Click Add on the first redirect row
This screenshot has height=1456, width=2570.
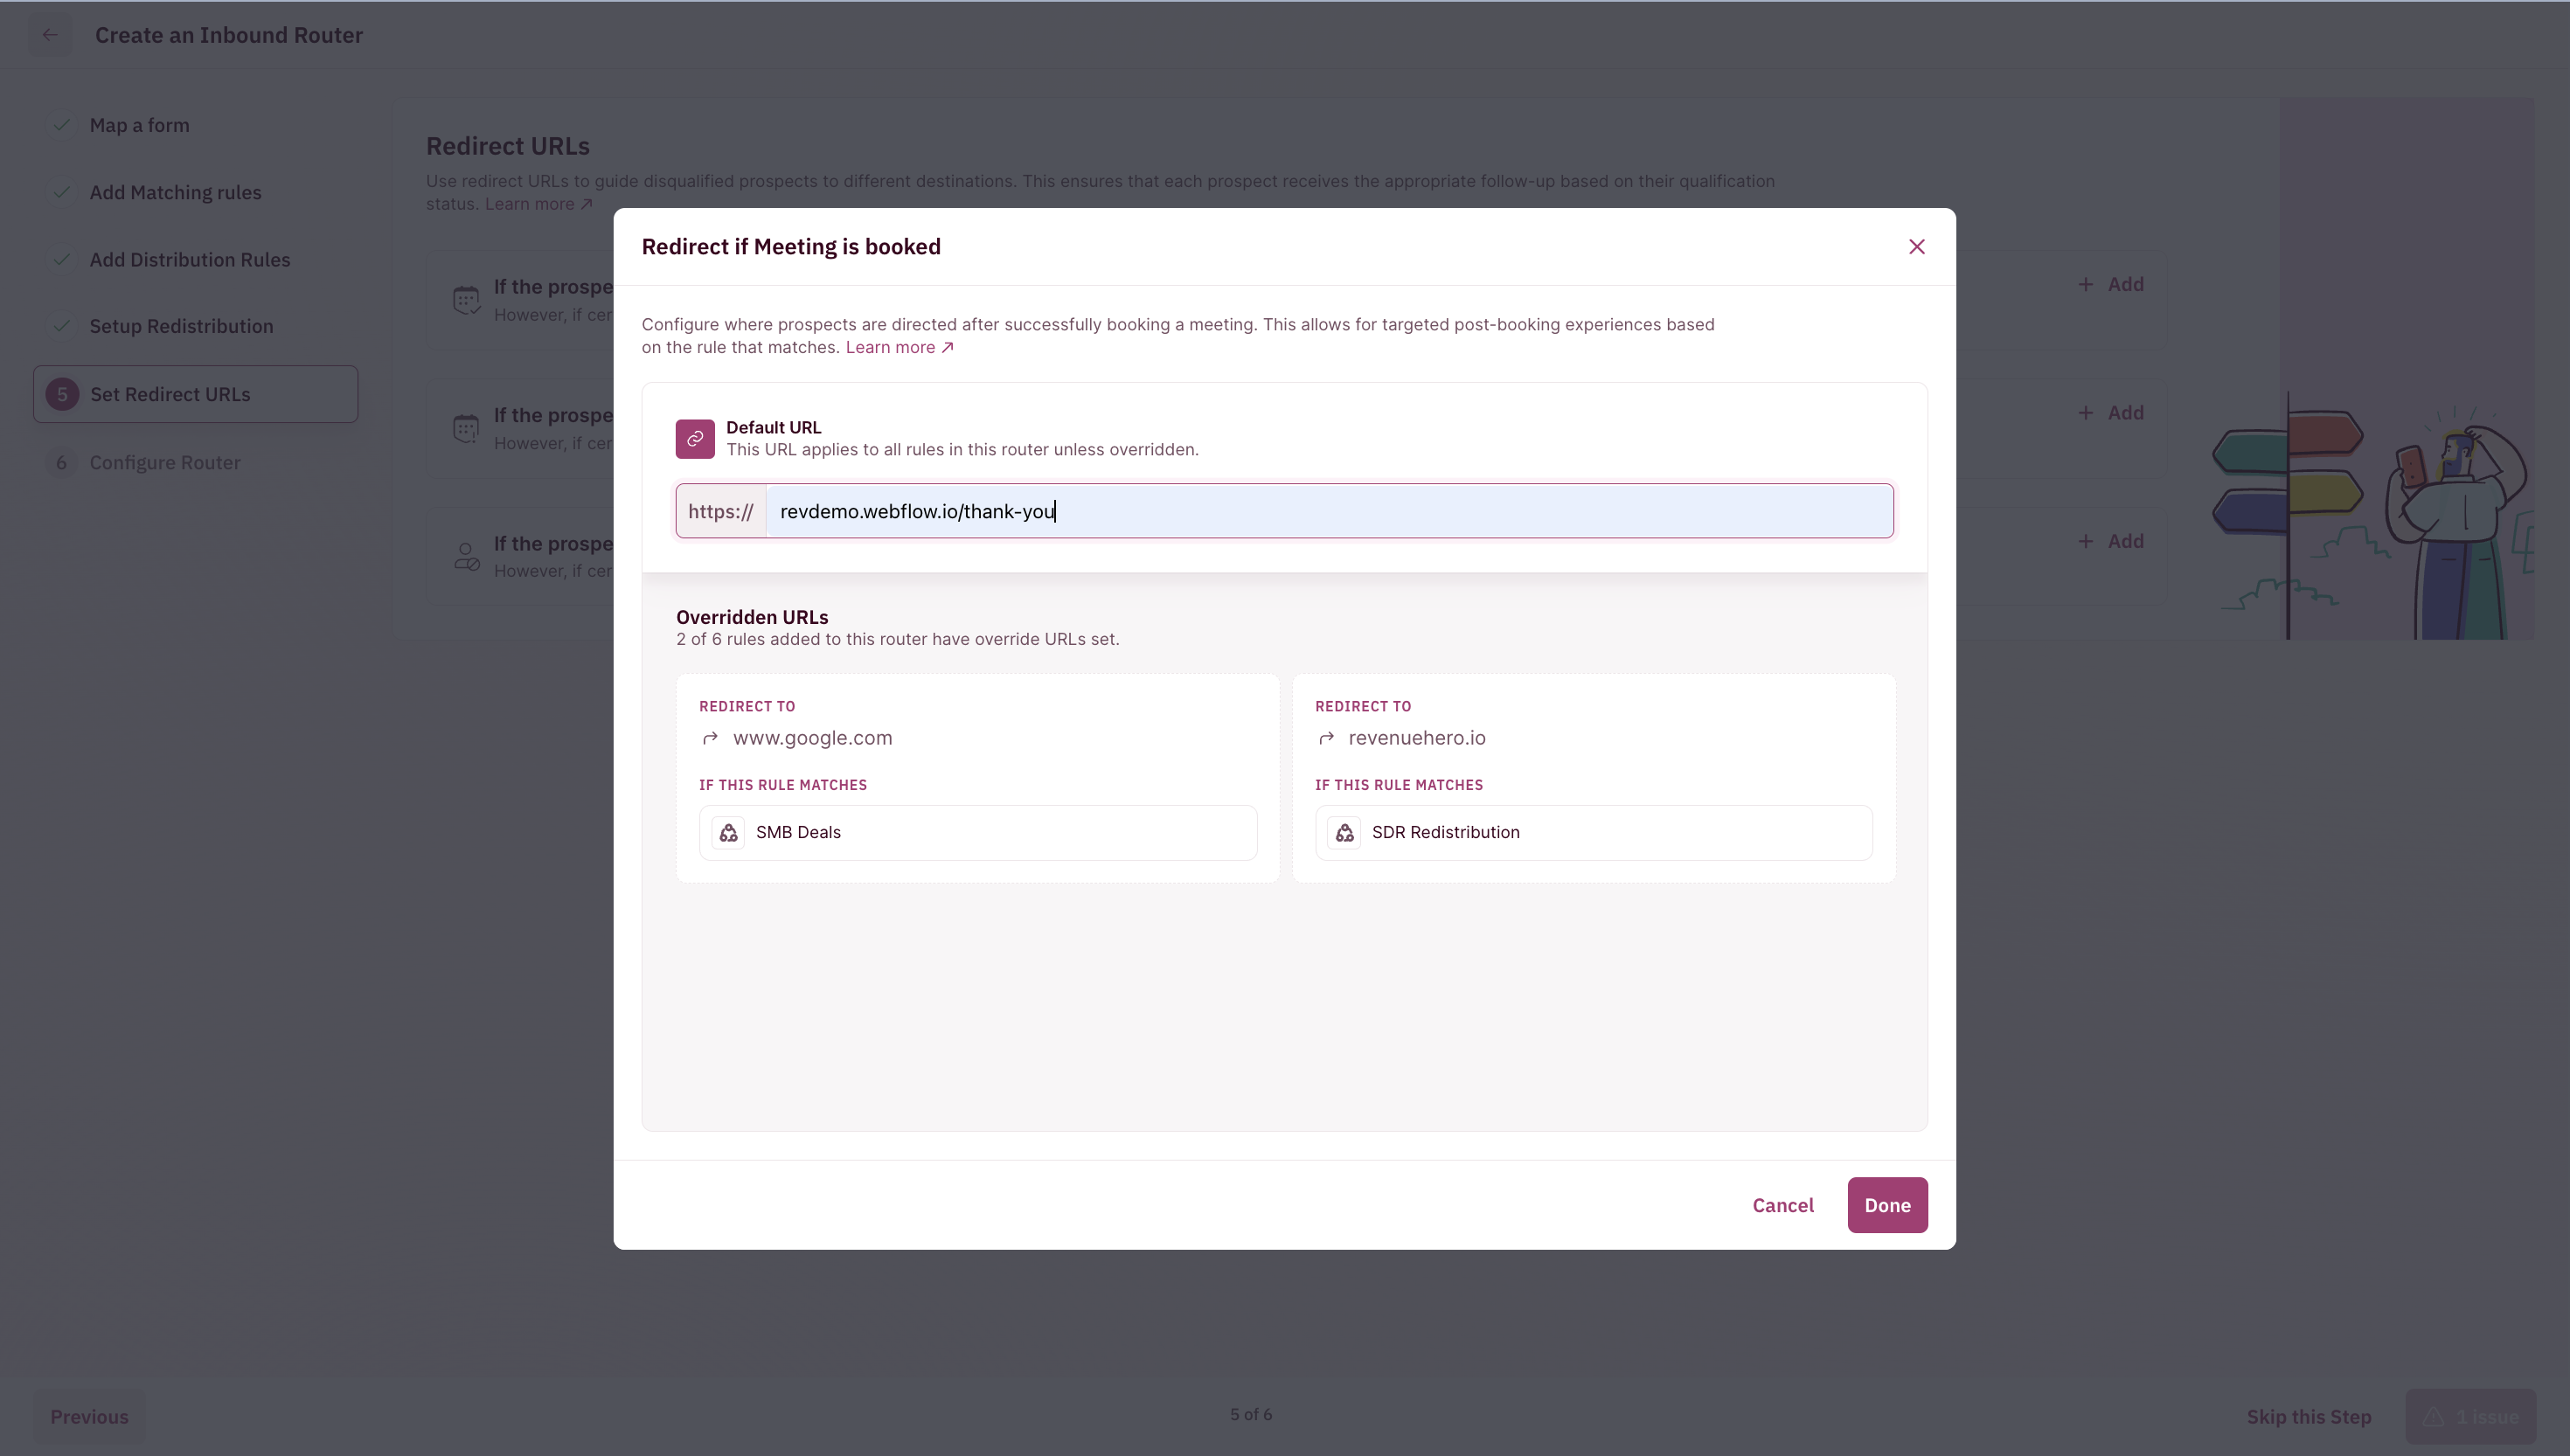(2110, 284)
